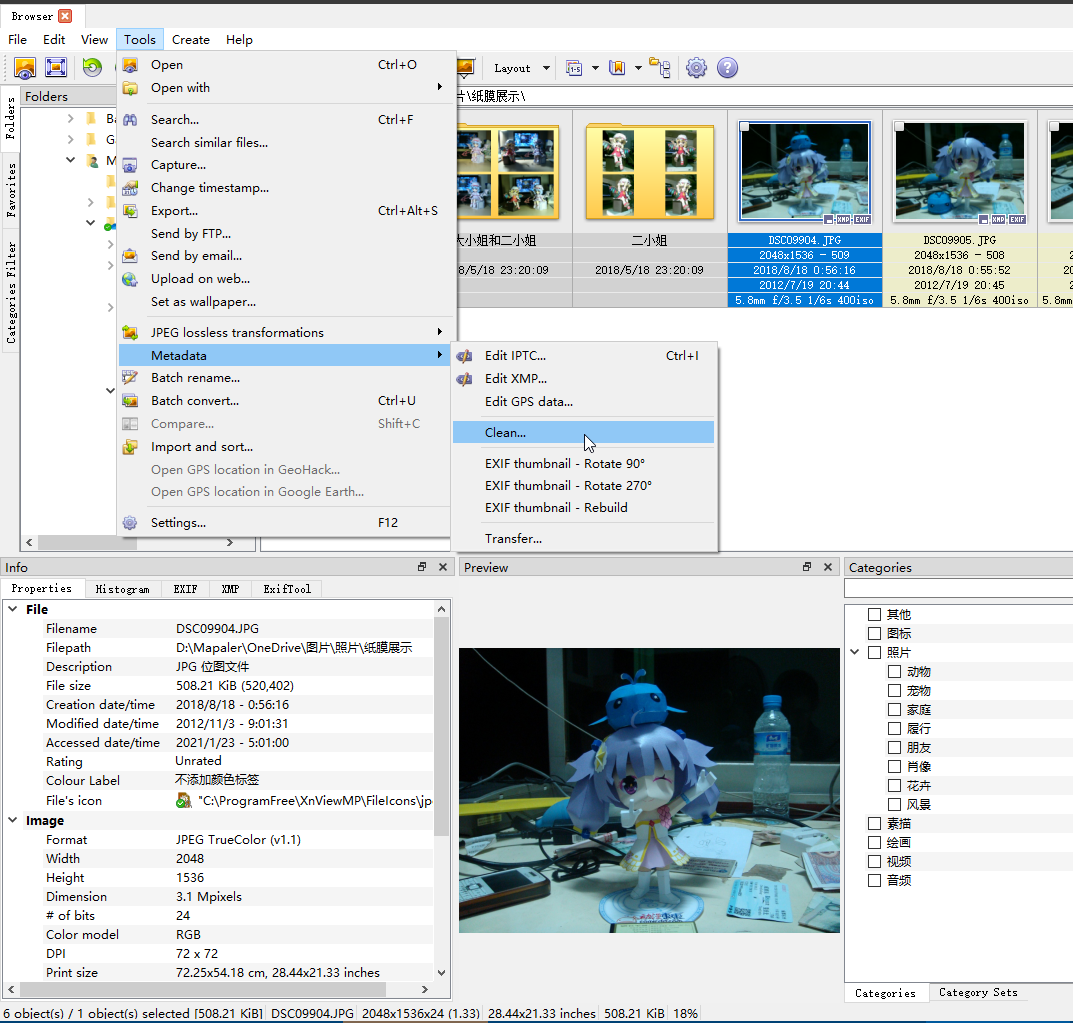Viewport: 1073px width, 1023px height.
Task: Click the folder tree view toolbar icon
Action: click(660, 68)
